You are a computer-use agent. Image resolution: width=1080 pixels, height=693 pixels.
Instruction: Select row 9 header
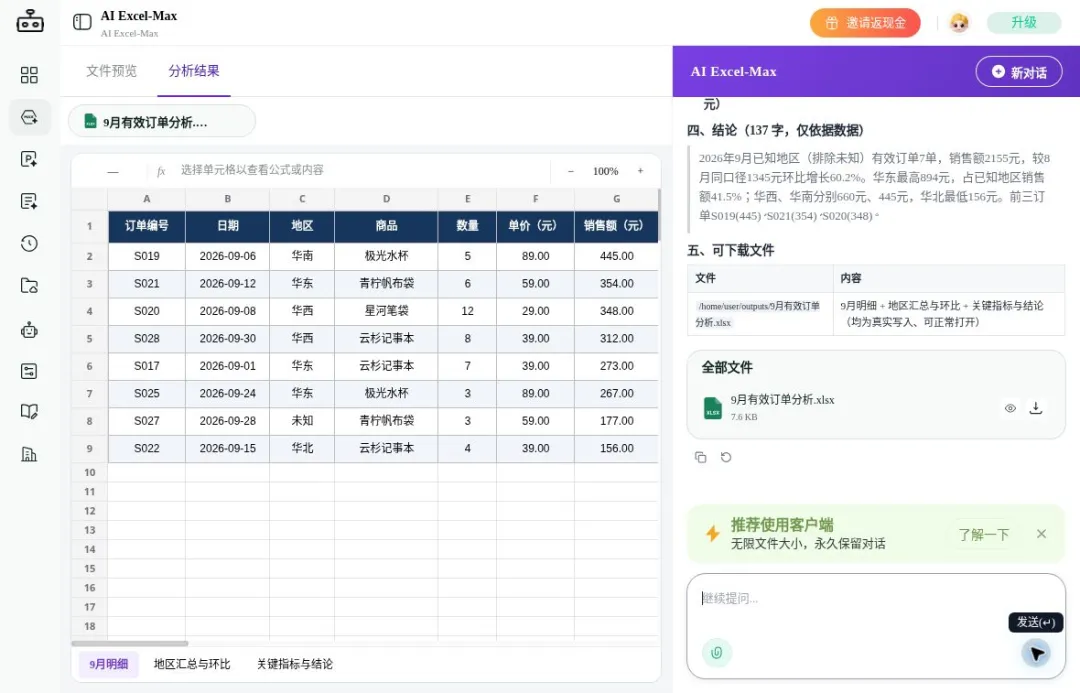[x=90, y=448]
